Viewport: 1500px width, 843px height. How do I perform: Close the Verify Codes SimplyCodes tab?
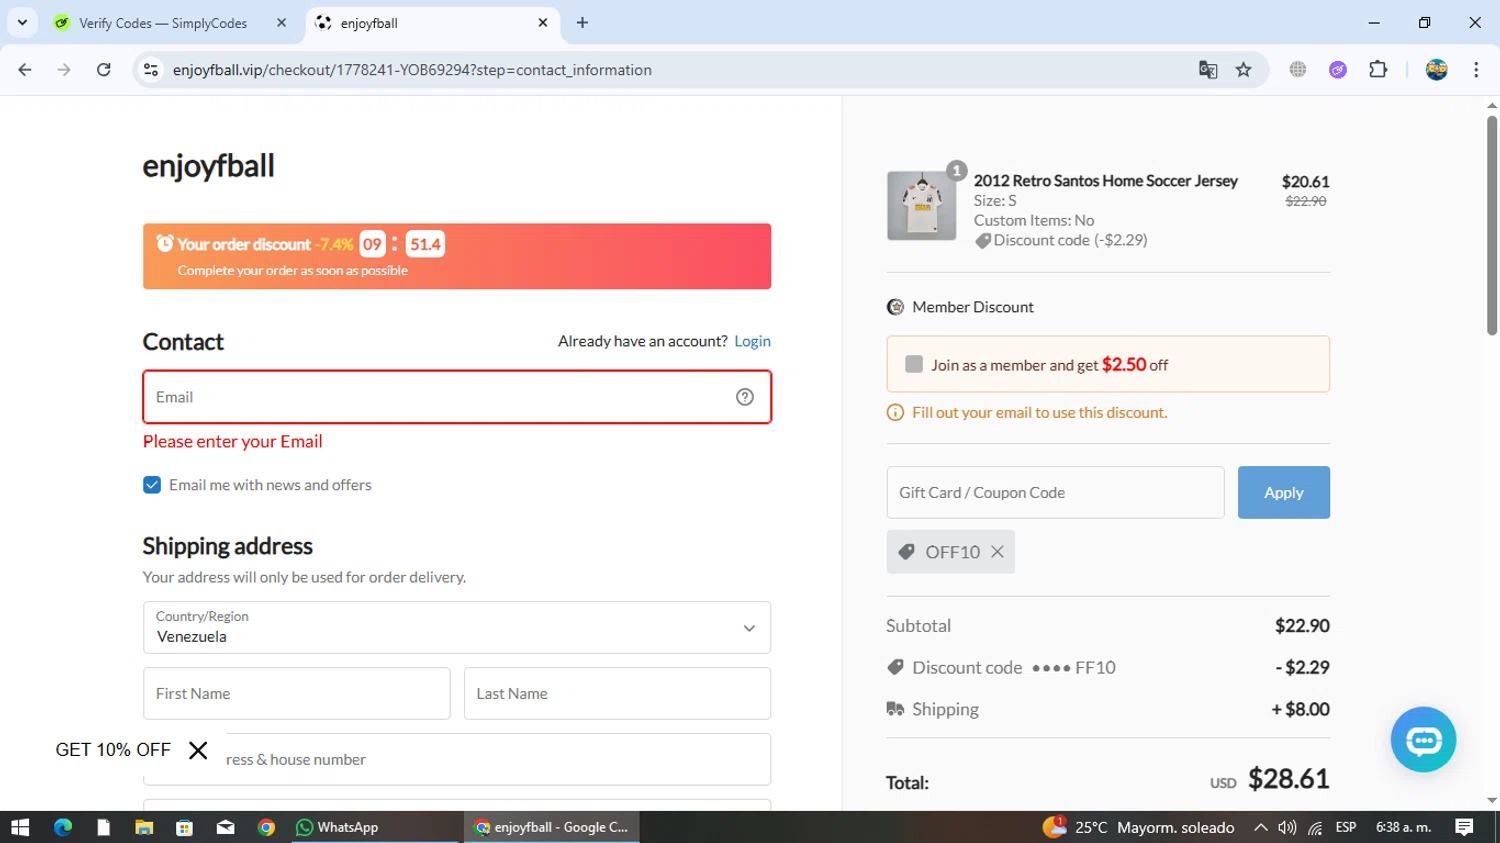pos(281,23)
